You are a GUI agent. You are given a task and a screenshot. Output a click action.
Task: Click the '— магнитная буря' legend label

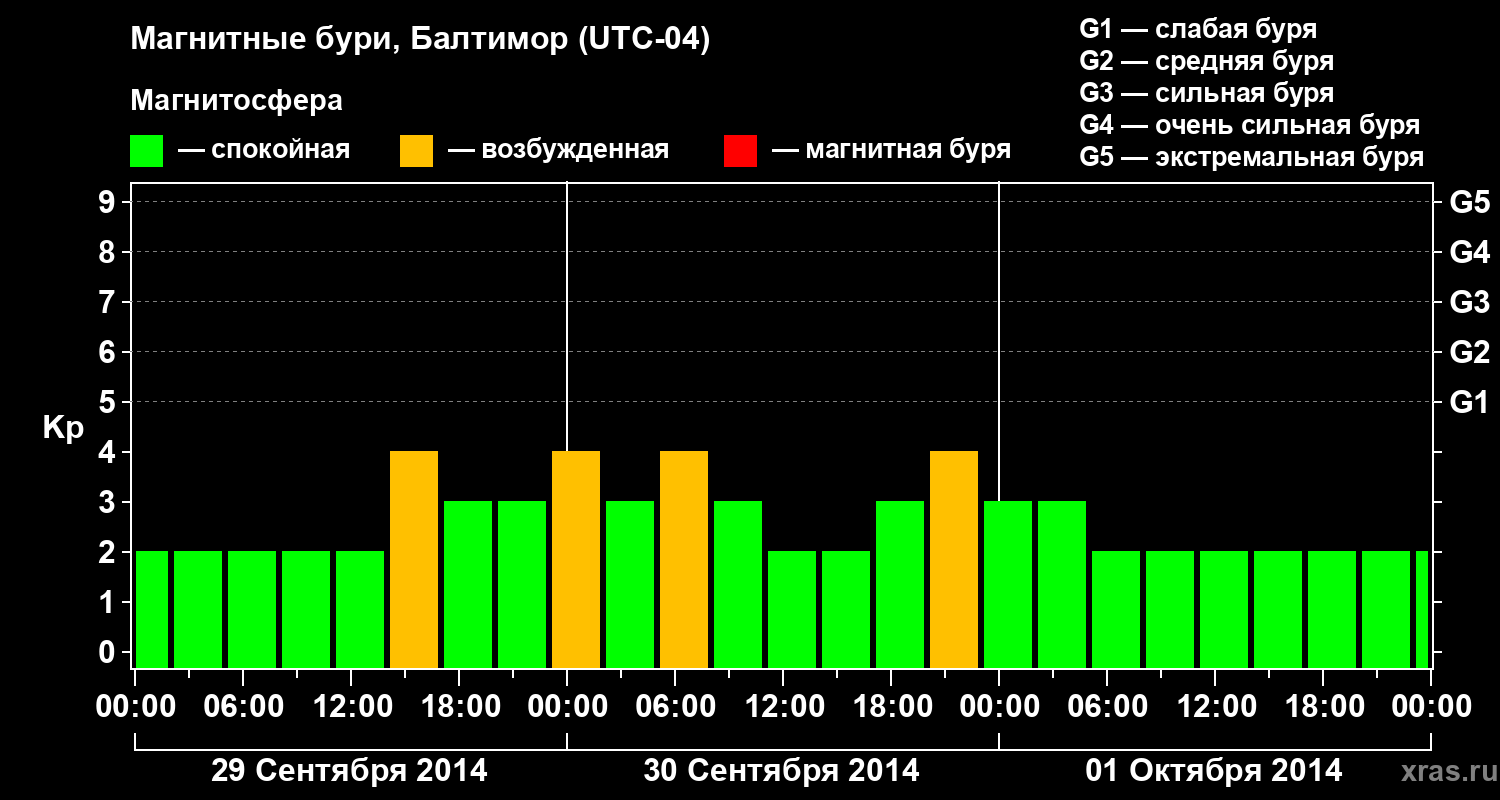point(892,150)
